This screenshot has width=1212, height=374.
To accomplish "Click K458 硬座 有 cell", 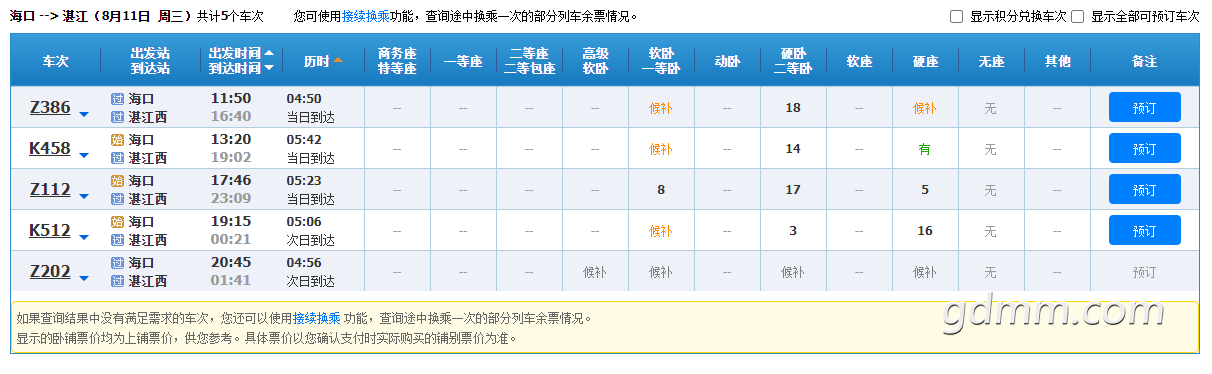I will click(925, 149).
